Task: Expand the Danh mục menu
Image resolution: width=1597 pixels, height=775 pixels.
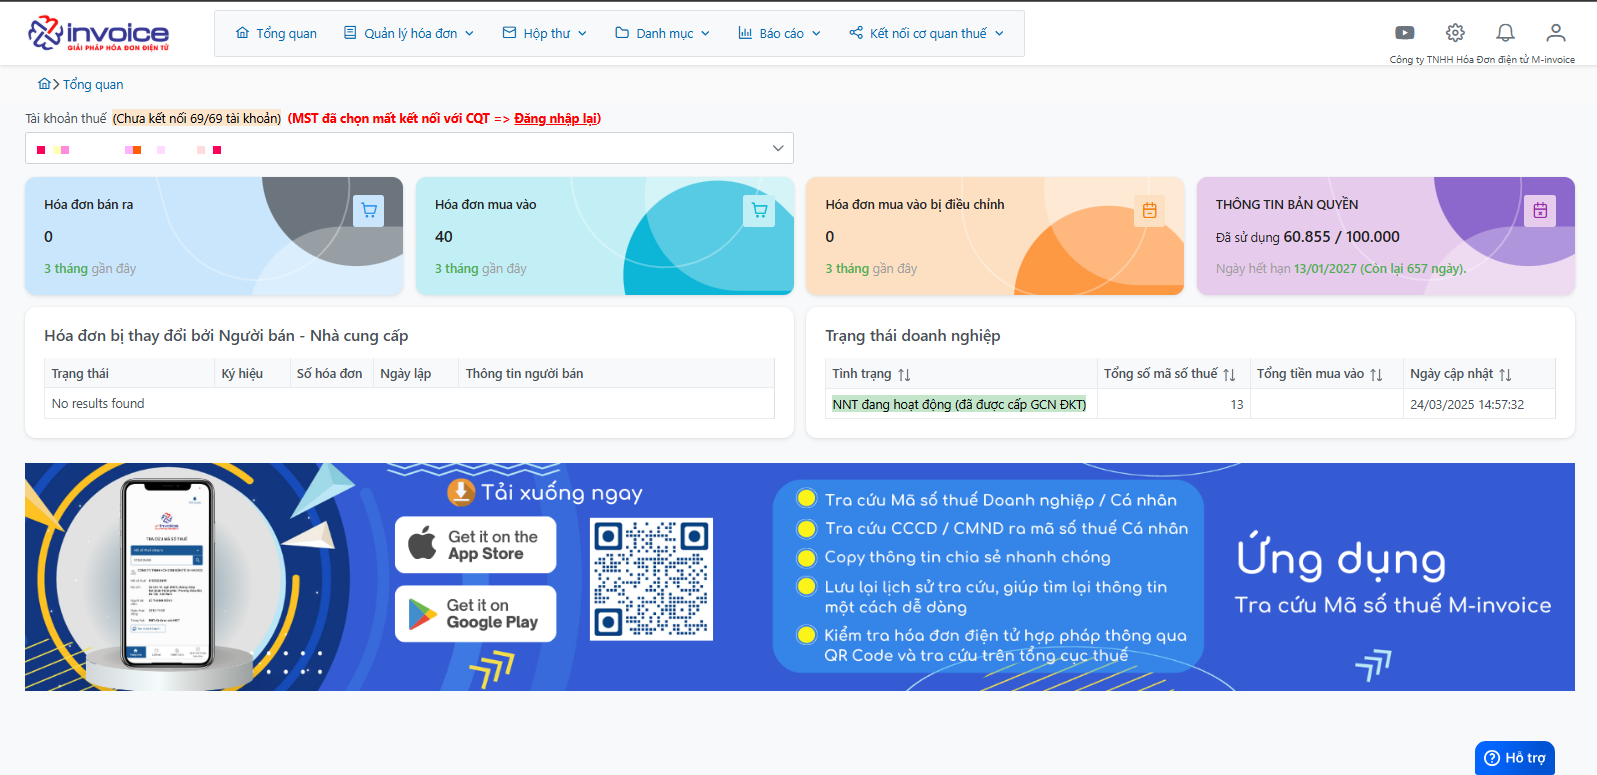Action: coord(663,33)
